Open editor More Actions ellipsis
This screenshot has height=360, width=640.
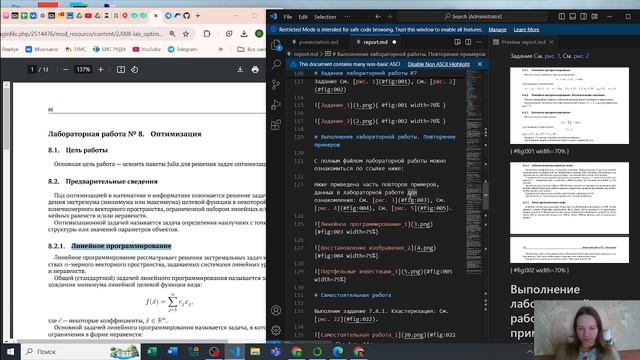point(479,42)
